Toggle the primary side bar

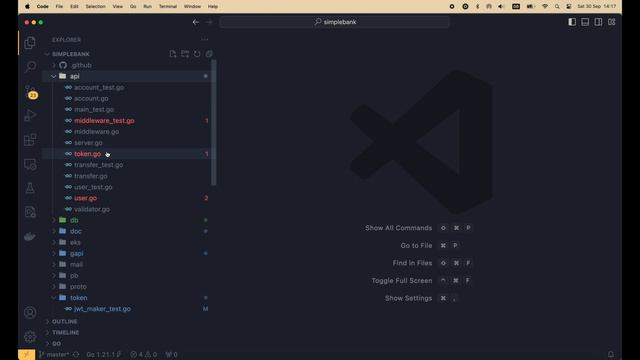tap(572, 22)
